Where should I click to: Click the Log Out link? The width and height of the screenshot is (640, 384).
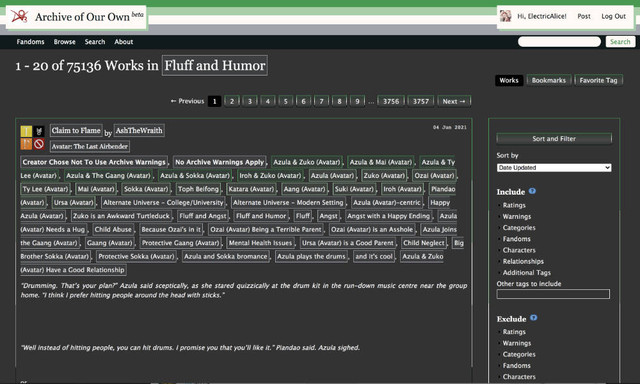click(x=613, y=16)
